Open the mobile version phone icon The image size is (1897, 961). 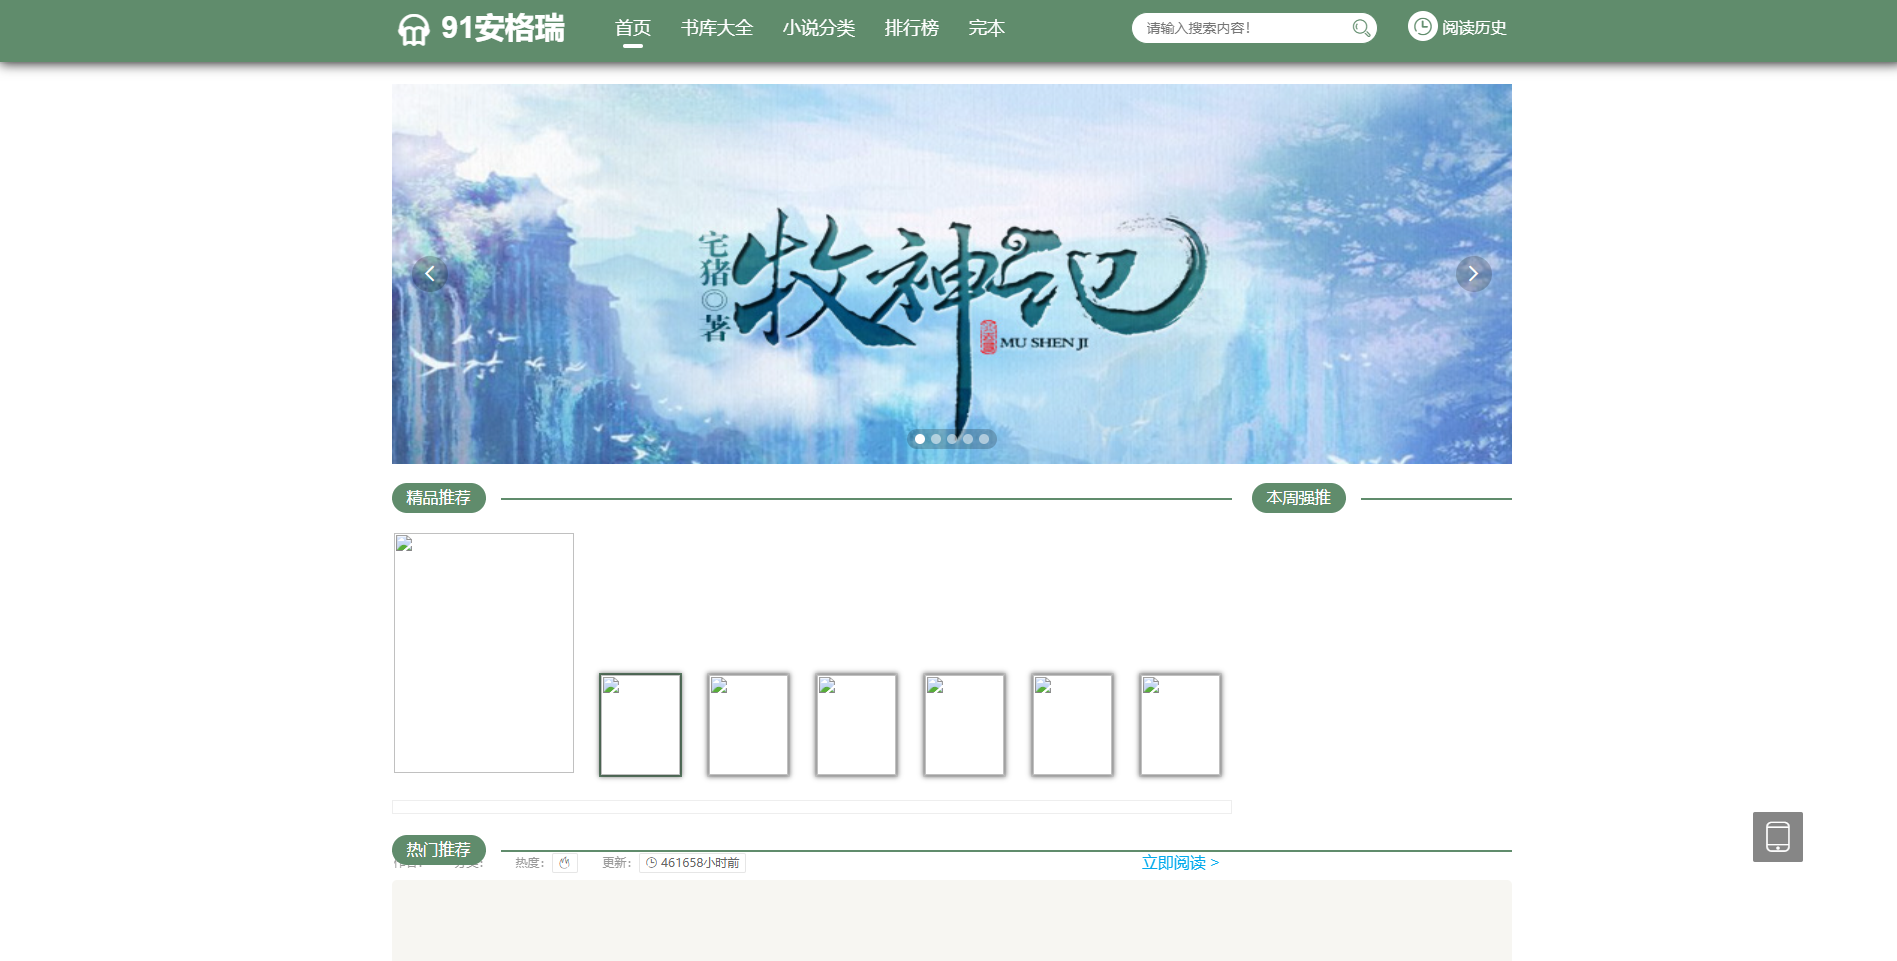1777,837
